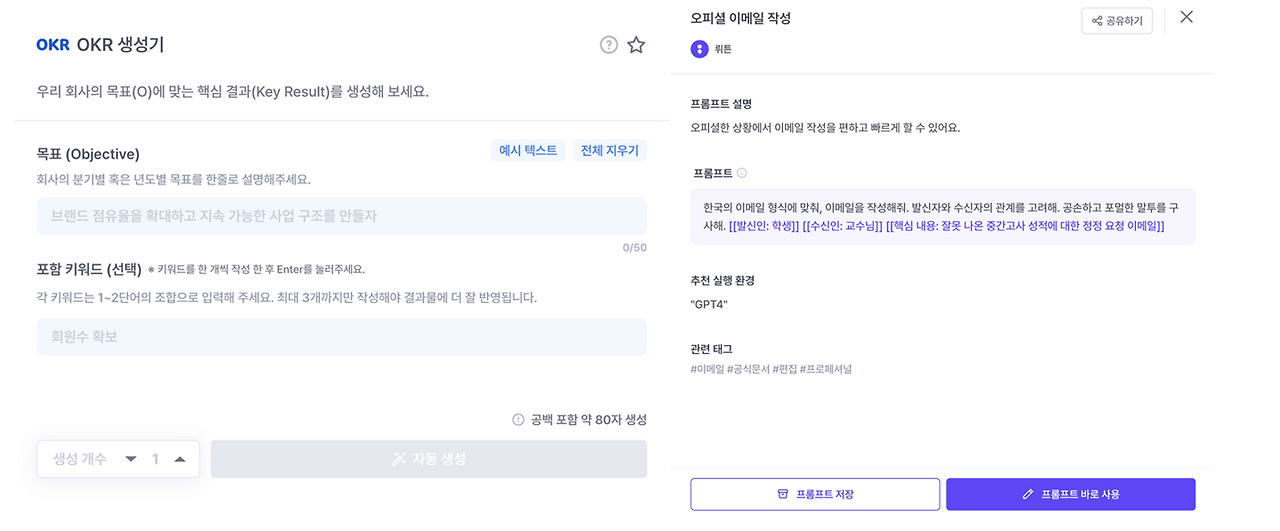The width and height of the screenshot is (1280, 531).
Task: Click the 목표 (Objective) input field
Action: pyautogui.click(x=341, y=216)
